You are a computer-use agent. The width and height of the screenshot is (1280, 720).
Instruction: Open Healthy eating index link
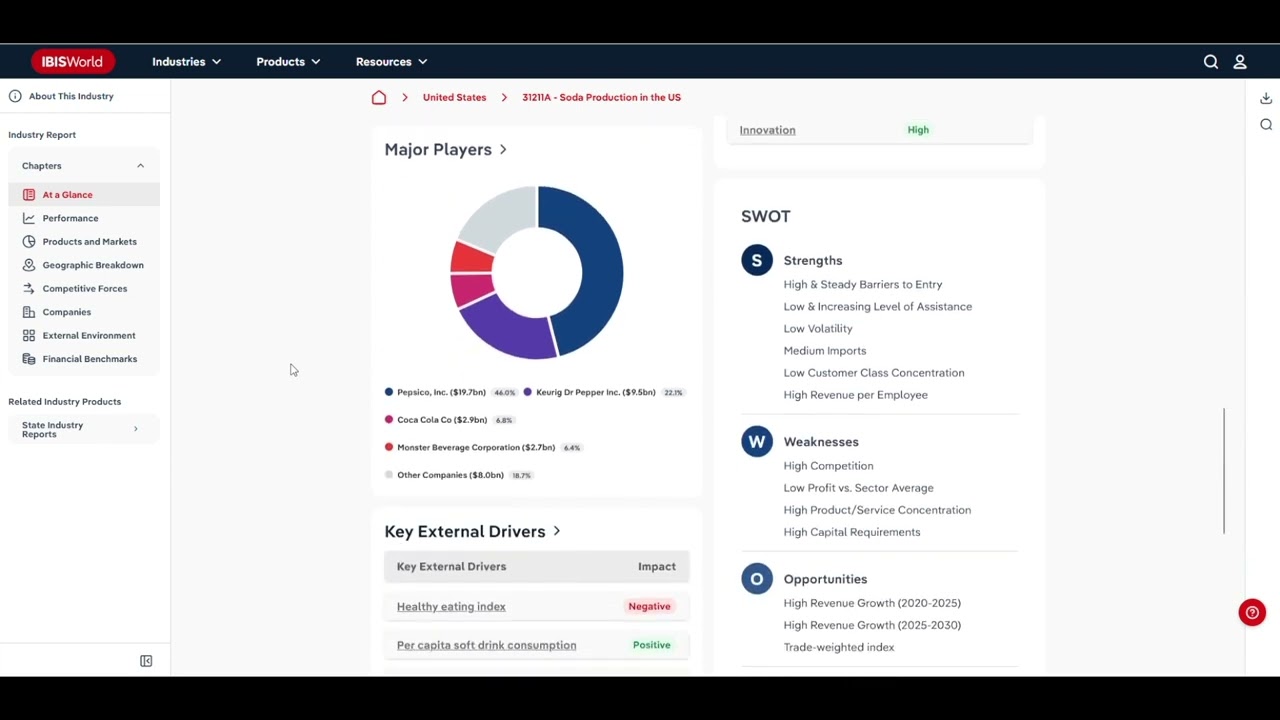coord(451,607)
